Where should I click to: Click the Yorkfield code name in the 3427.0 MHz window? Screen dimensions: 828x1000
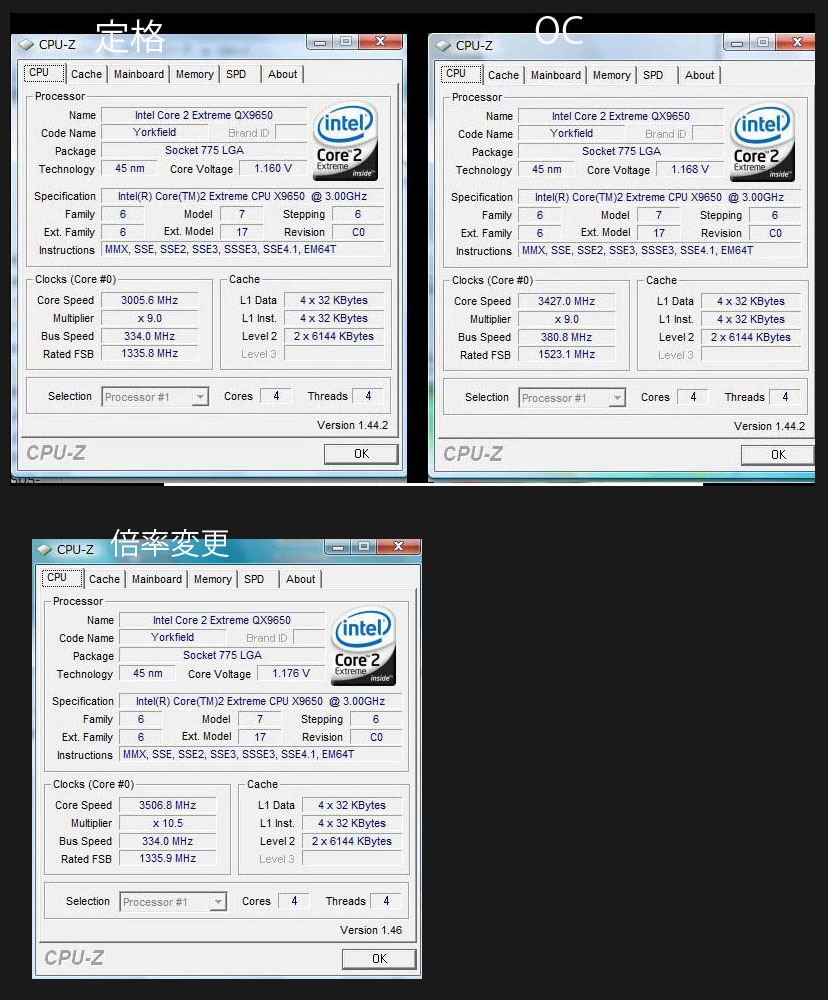click(x=572, y=133)
